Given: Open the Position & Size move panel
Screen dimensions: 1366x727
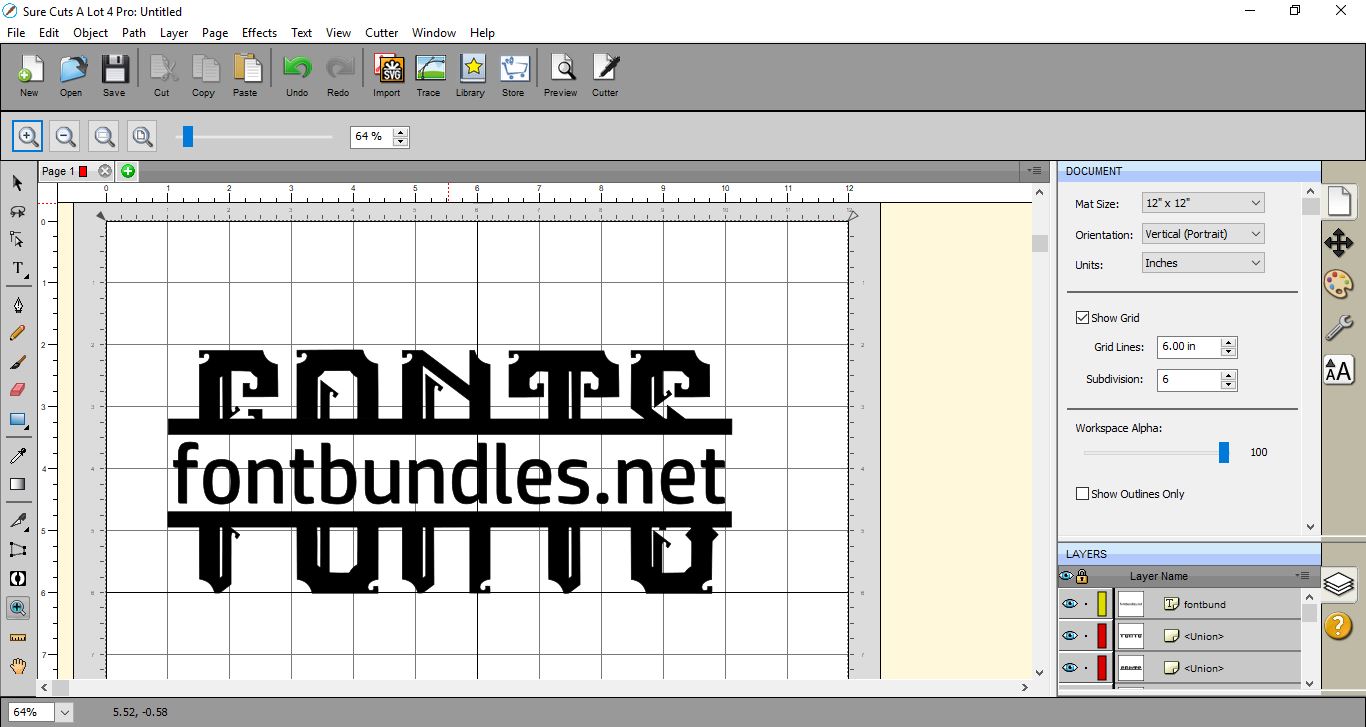Looking at the screenshot, I should (1338, 242).
